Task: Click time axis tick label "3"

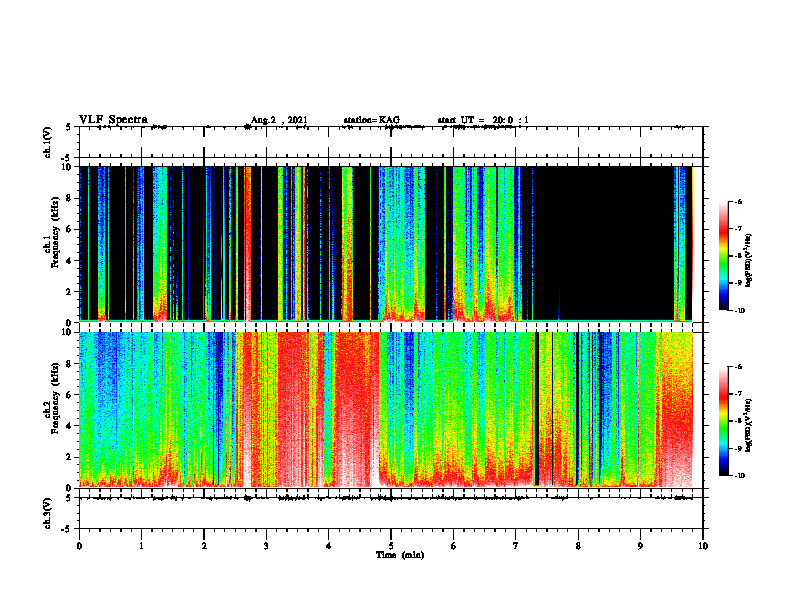Action: pyautogui.click(x=266, y=546)
